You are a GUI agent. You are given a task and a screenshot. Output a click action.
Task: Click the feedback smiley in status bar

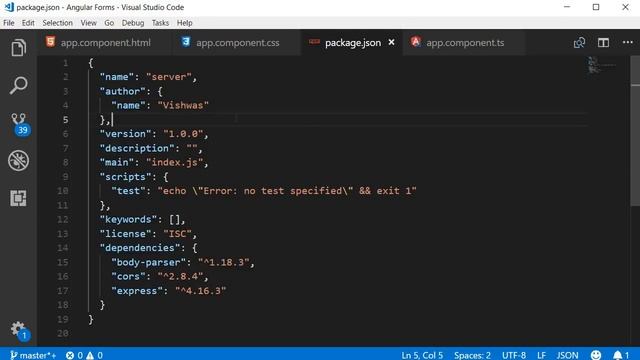pyautogui.click(x=596, y=355)
